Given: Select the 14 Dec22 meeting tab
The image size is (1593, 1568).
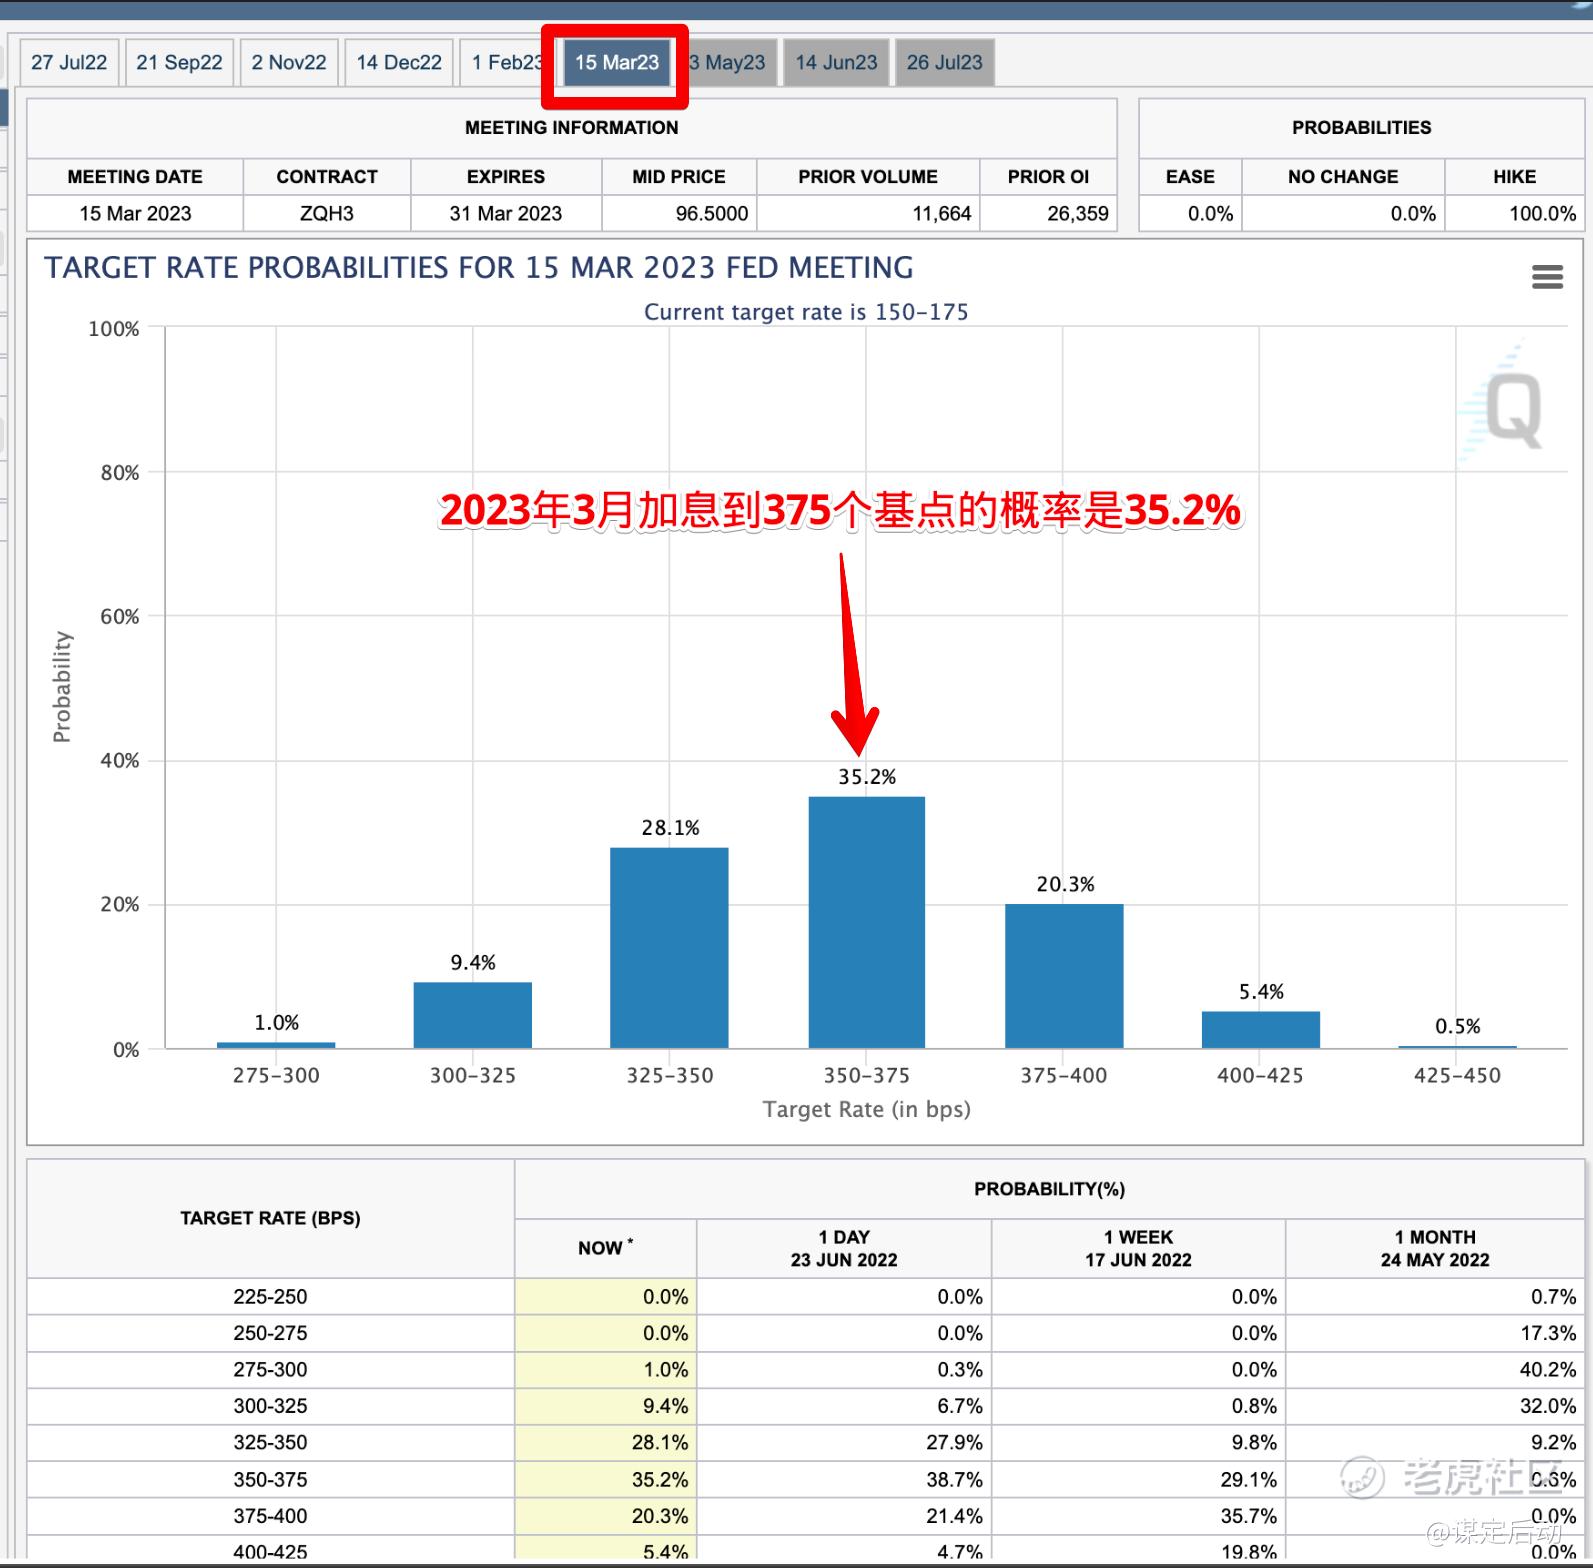Looking at the screenshot, I should (399, 62).
